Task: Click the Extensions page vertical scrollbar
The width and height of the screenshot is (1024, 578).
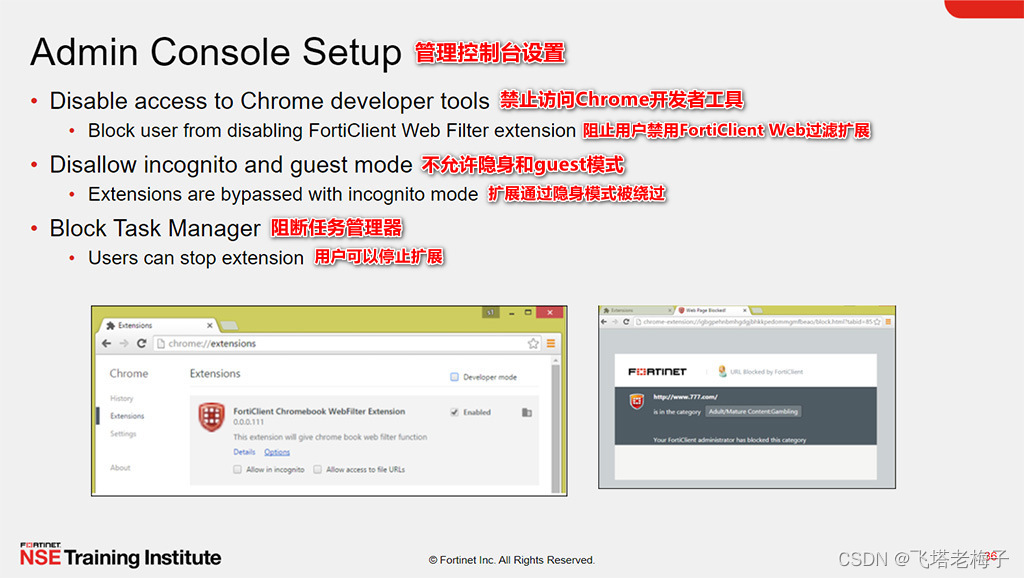Action: coord(556,425)
